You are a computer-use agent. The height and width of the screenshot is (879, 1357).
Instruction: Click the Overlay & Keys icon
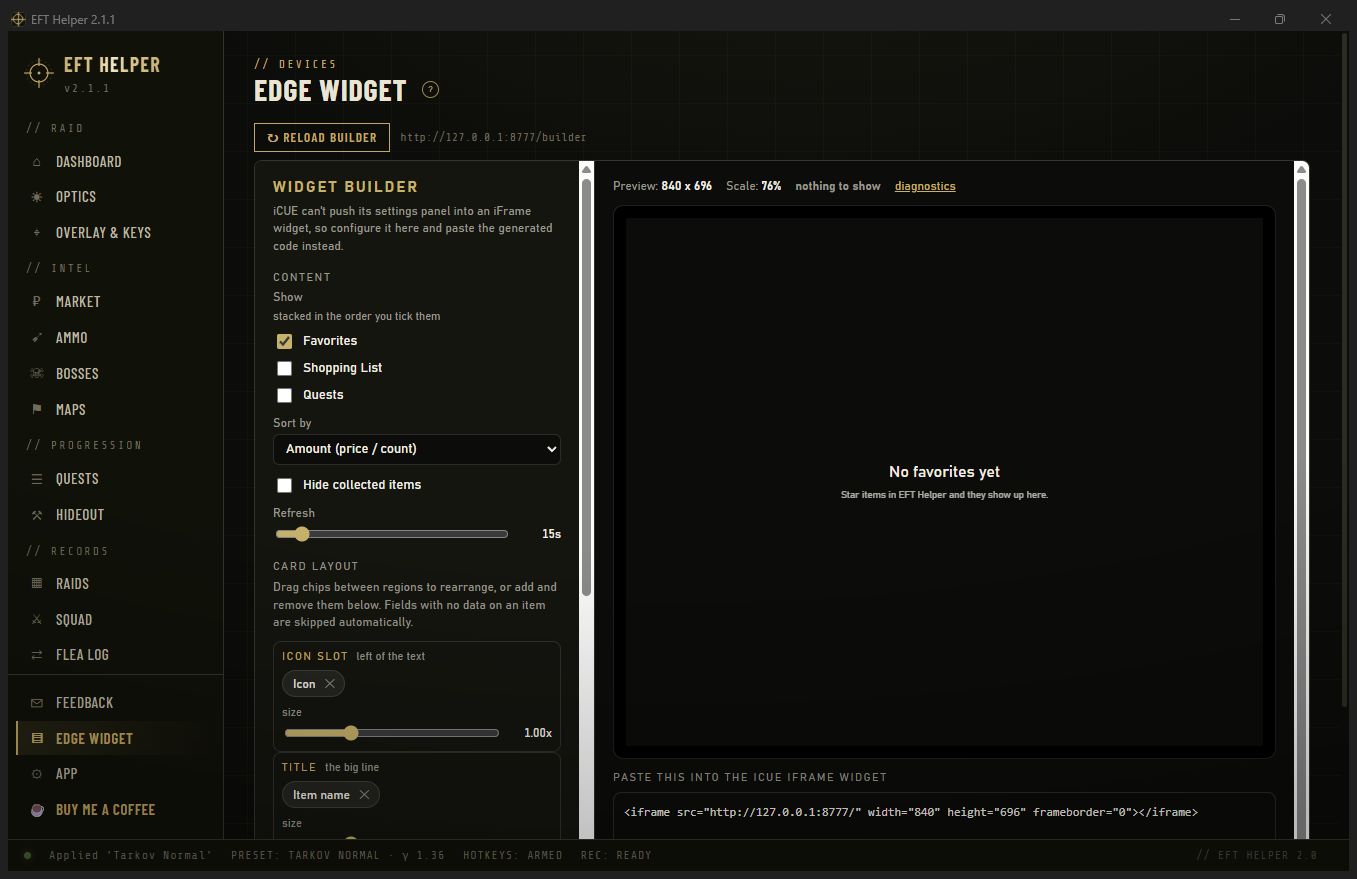click(37, 233)
